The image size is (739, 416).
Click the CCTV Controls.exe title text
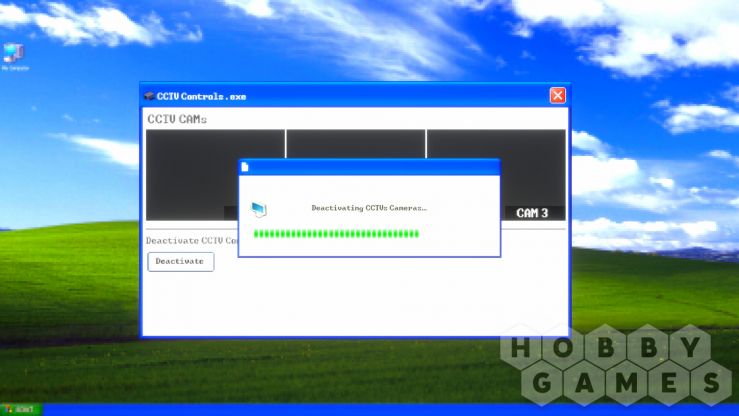click(201, 97)
